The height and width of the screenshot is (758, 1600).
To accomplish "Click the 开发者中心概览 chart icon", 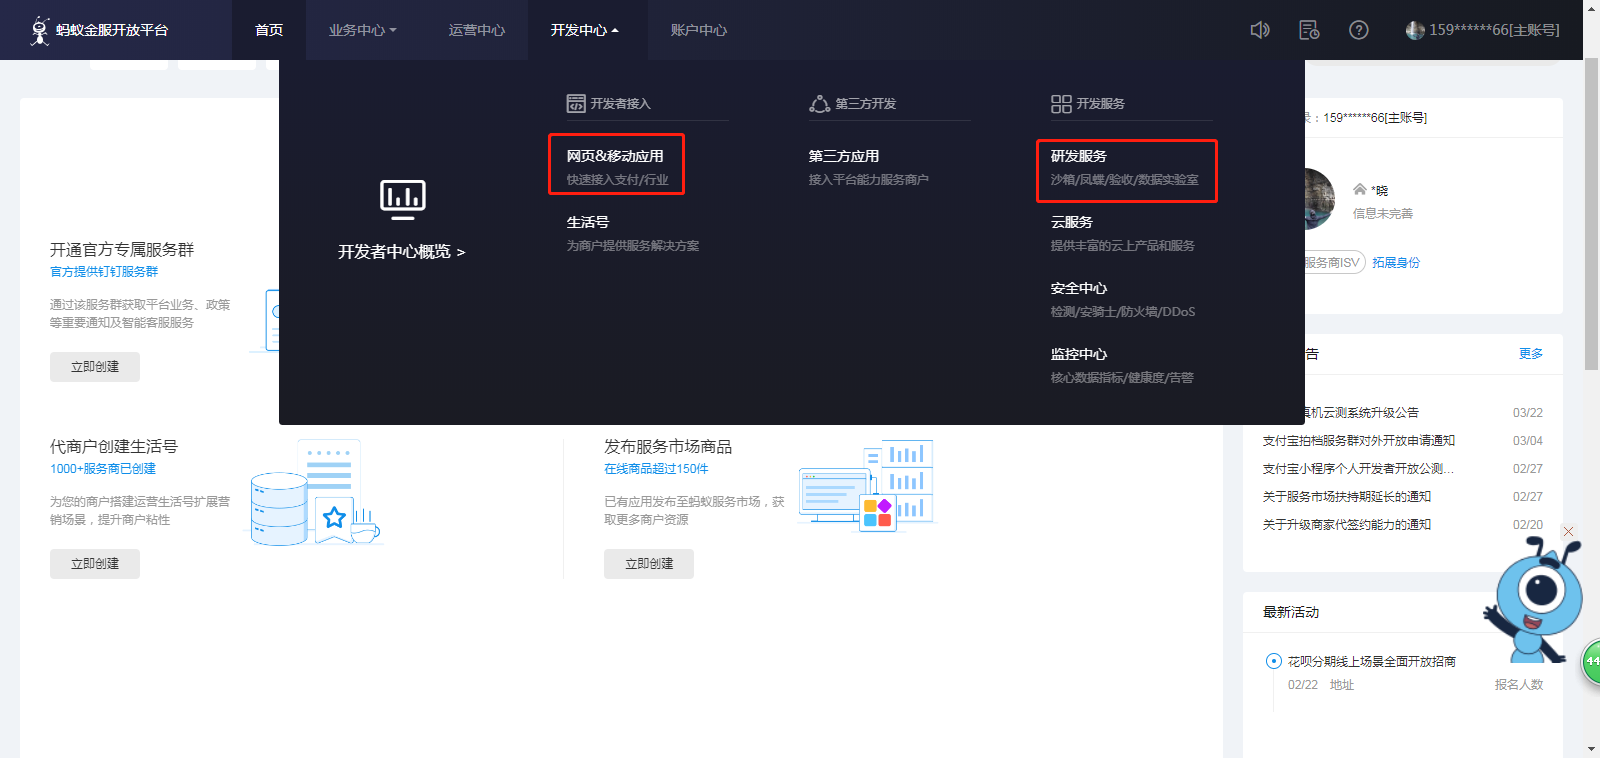I will point(403,200).
